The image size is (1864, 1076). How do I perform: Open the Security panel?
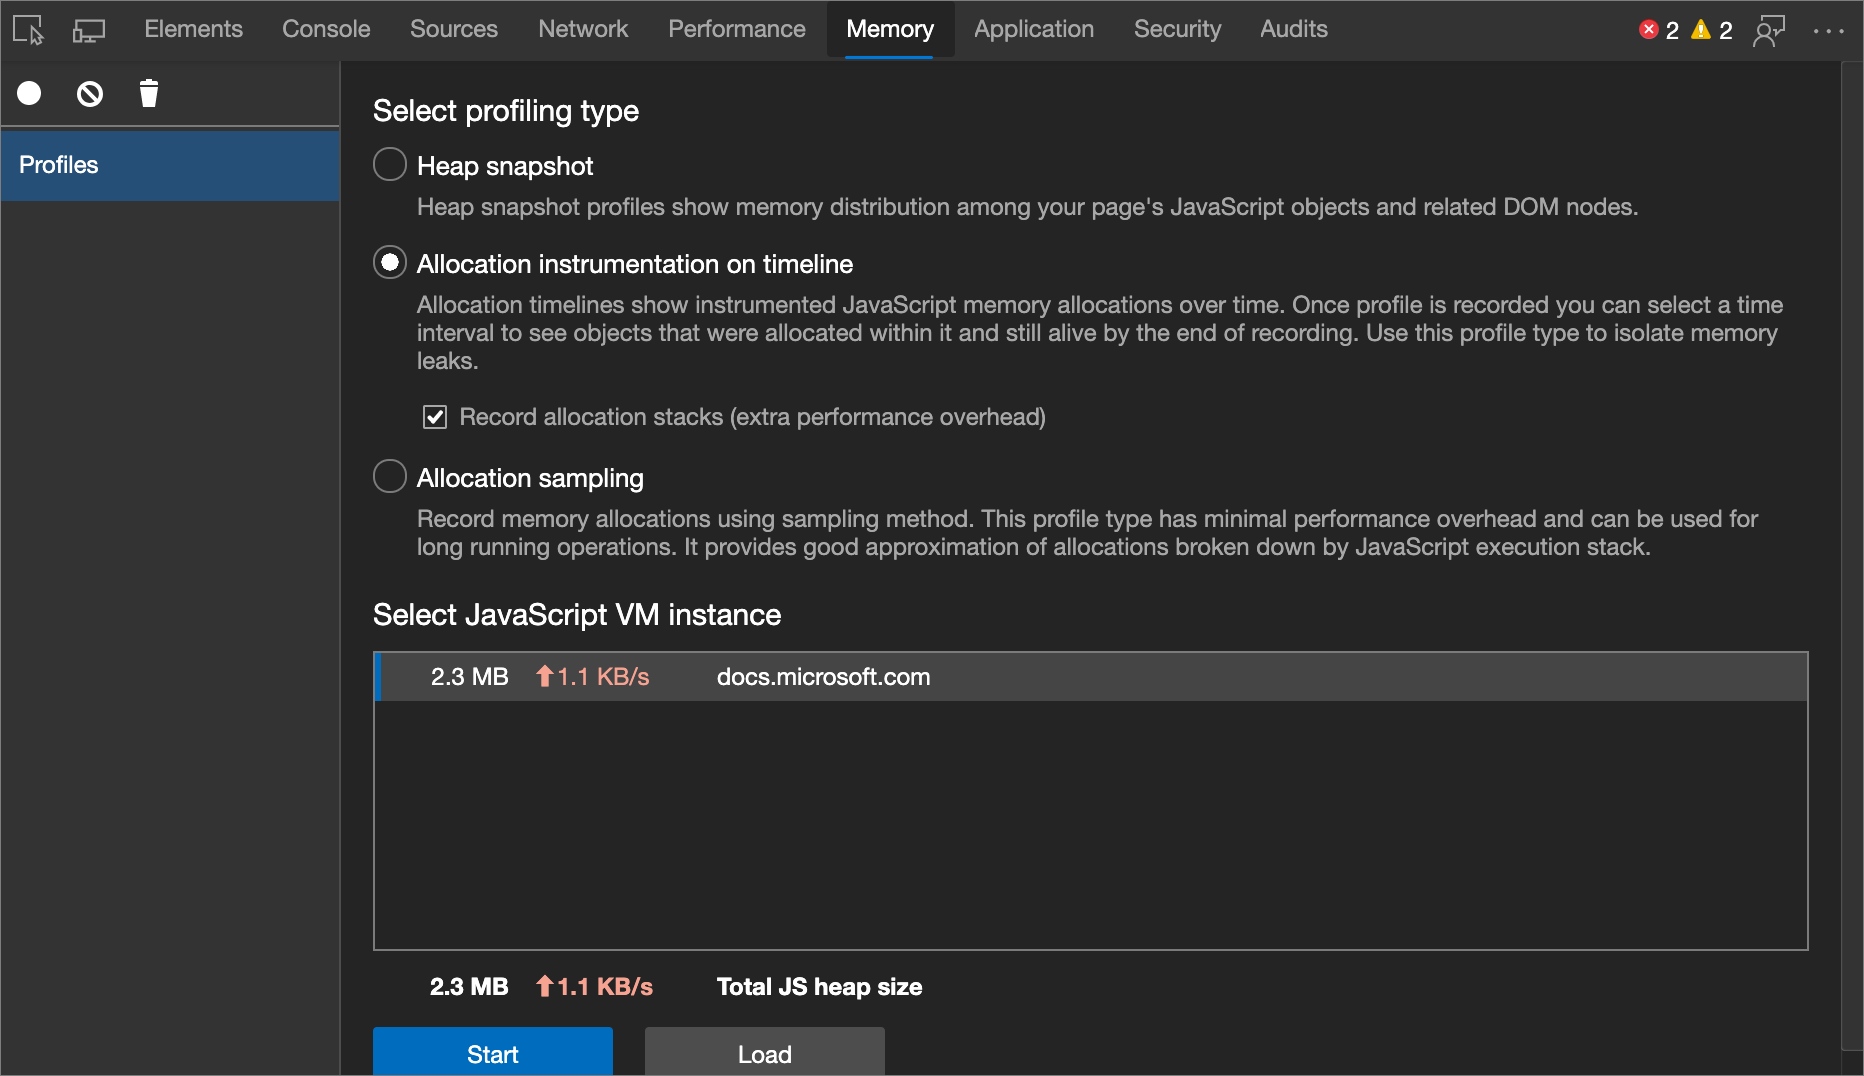[x=1177, y=29]
